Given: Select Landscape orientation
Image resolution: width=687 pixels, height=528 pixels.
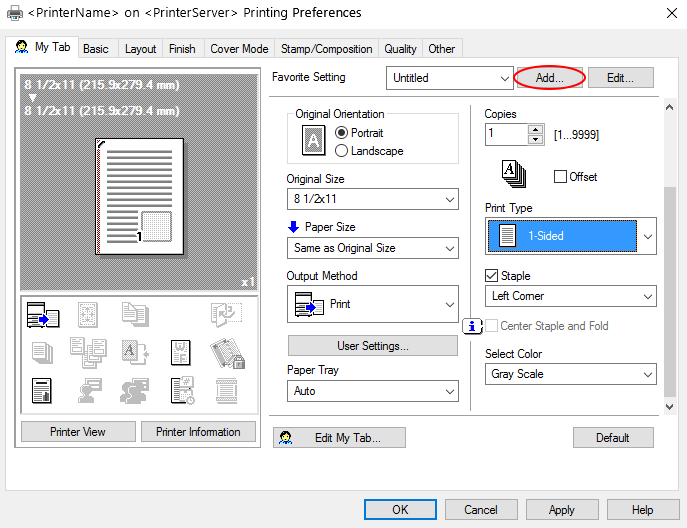Looking at the screenshot, I should (341, 151).
